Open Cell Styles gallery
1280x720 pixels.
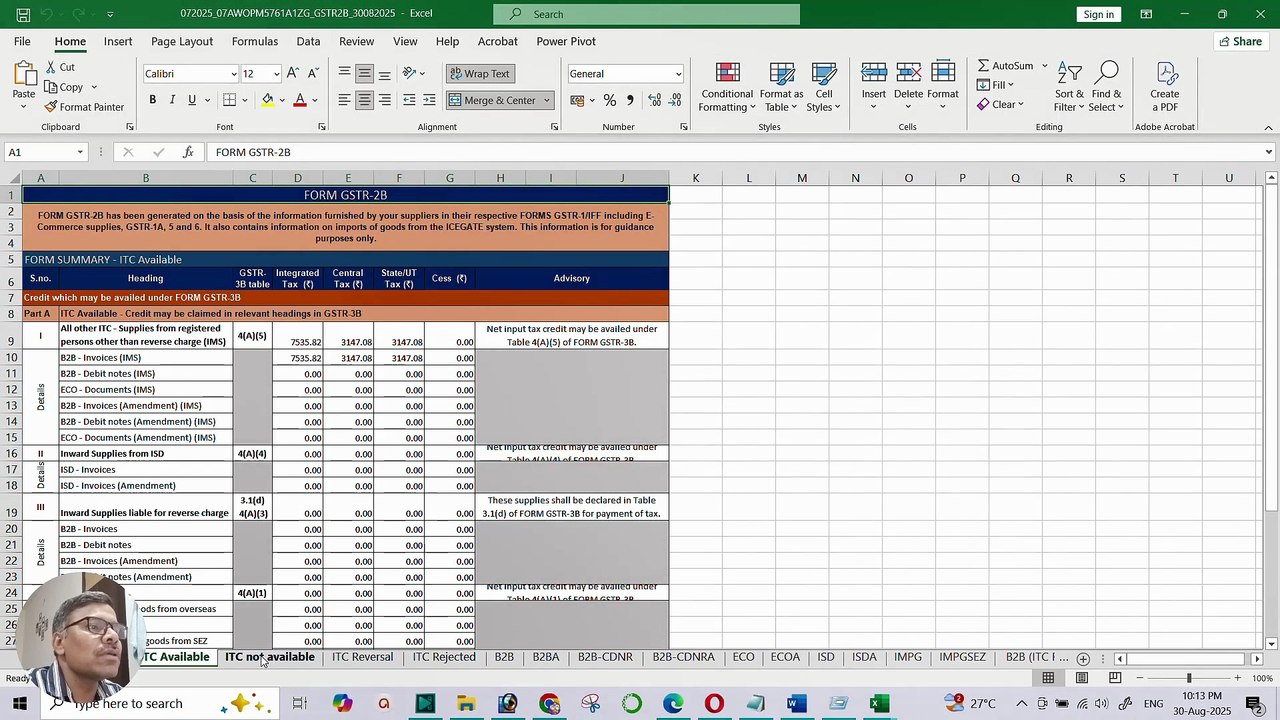(x=823, y=88)
